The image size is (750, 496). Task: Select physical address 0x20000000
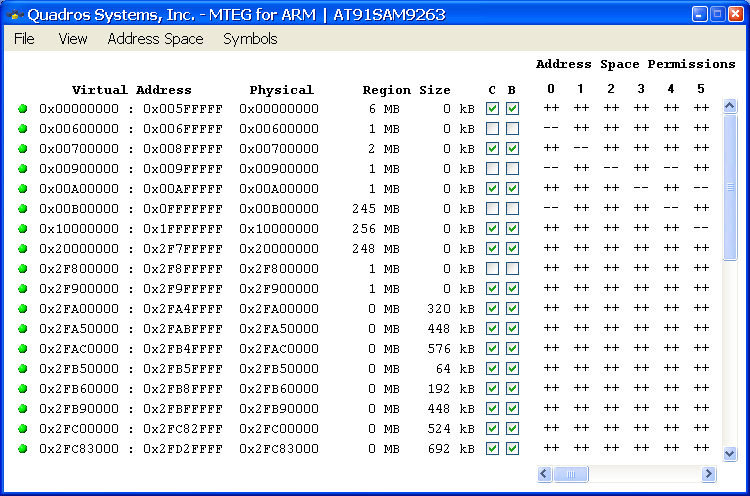coord(279,249)
